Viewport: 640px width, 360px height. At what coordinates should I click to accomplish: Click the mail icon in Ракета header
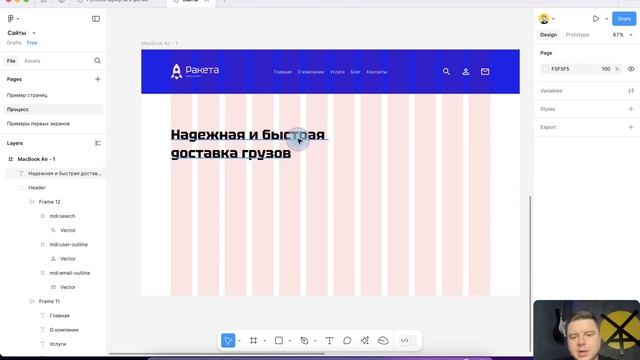click(x=485, y=72)
